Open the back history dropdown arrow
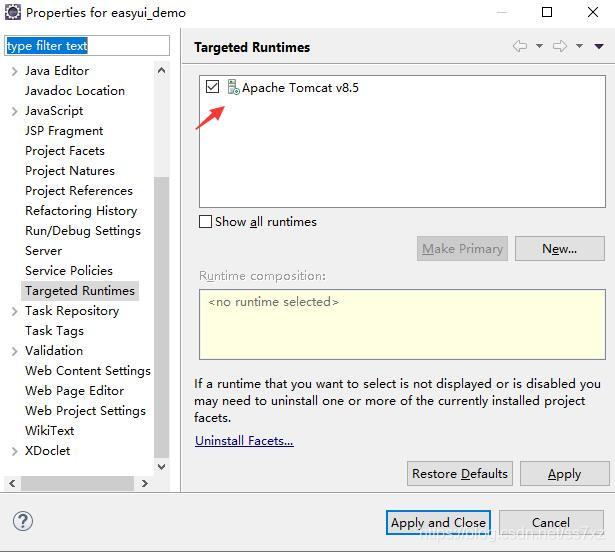The image size is (615, 552). tap(539, 46)
